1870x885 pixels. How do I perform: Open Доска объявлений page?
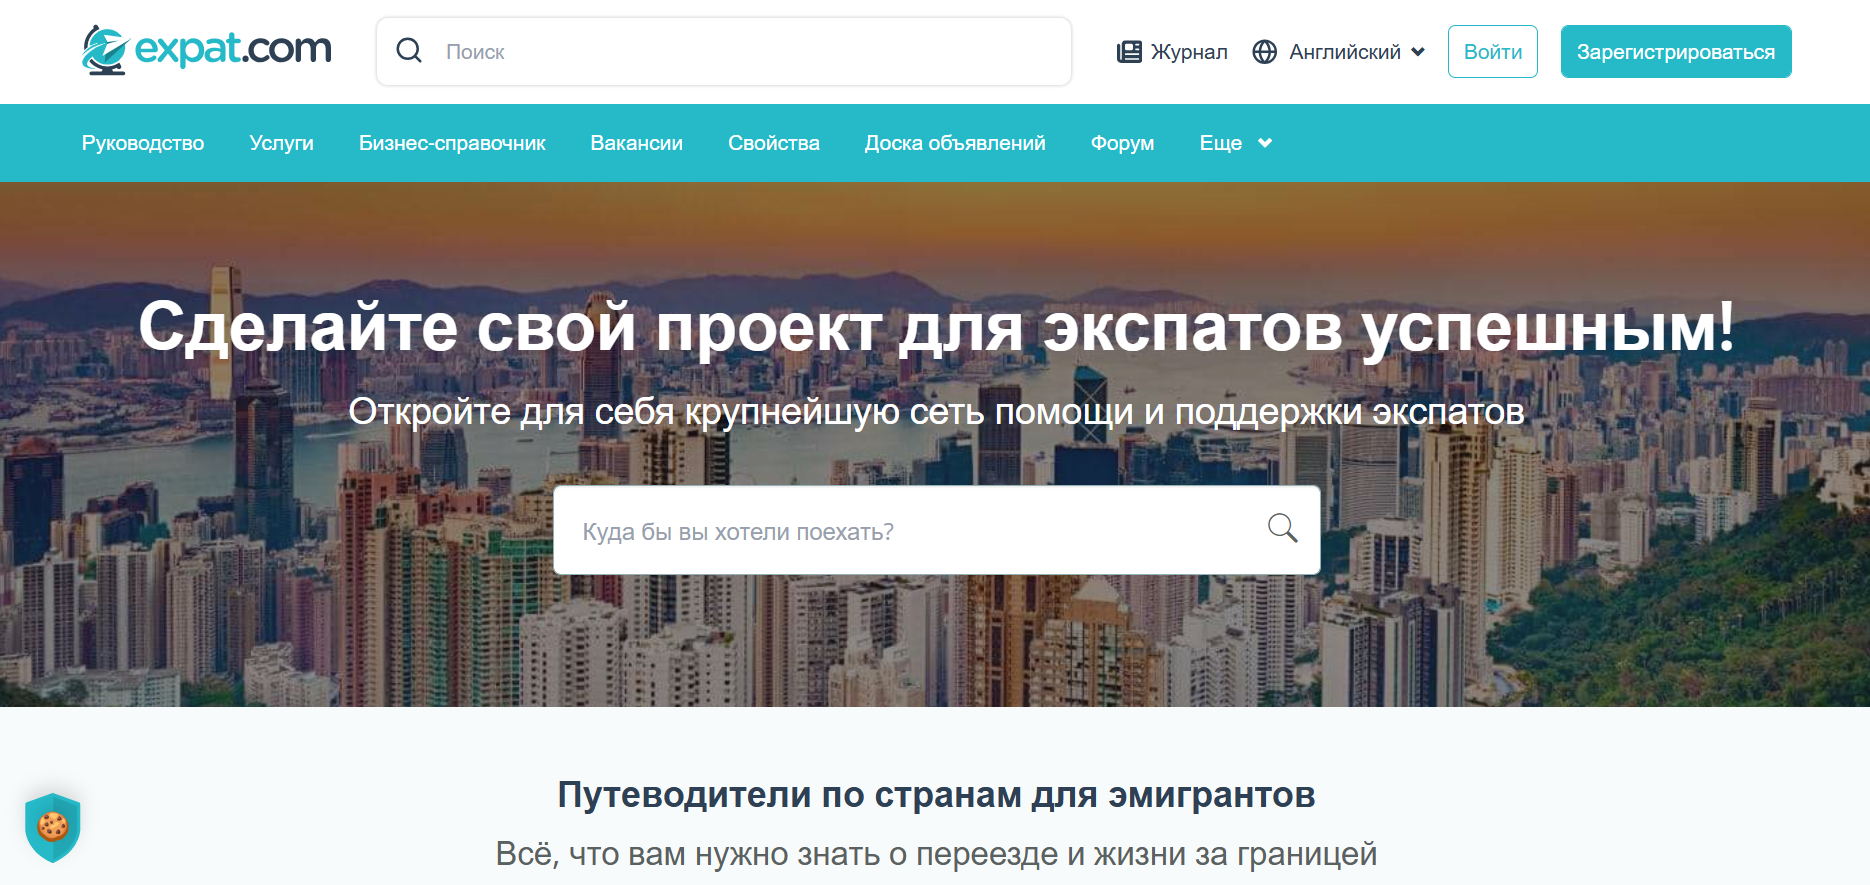tap(954, 143)
